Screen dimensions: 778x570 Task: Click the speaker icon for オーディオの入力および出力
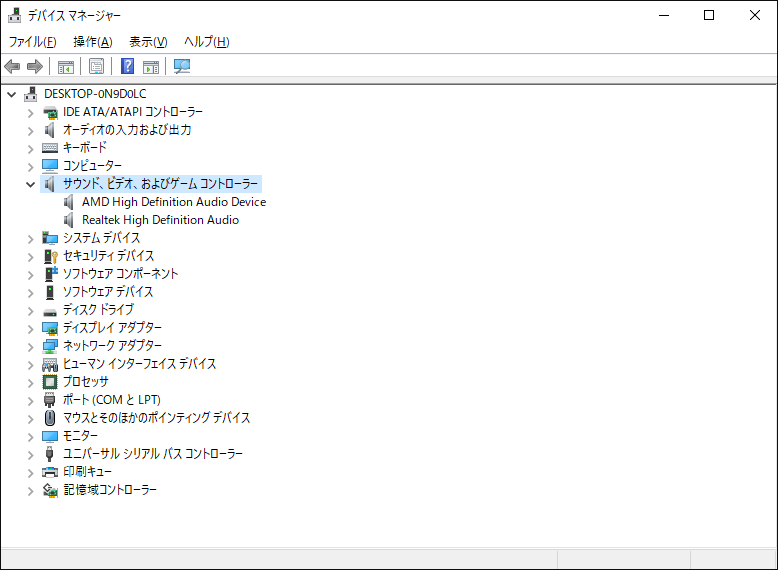[50, 130]
